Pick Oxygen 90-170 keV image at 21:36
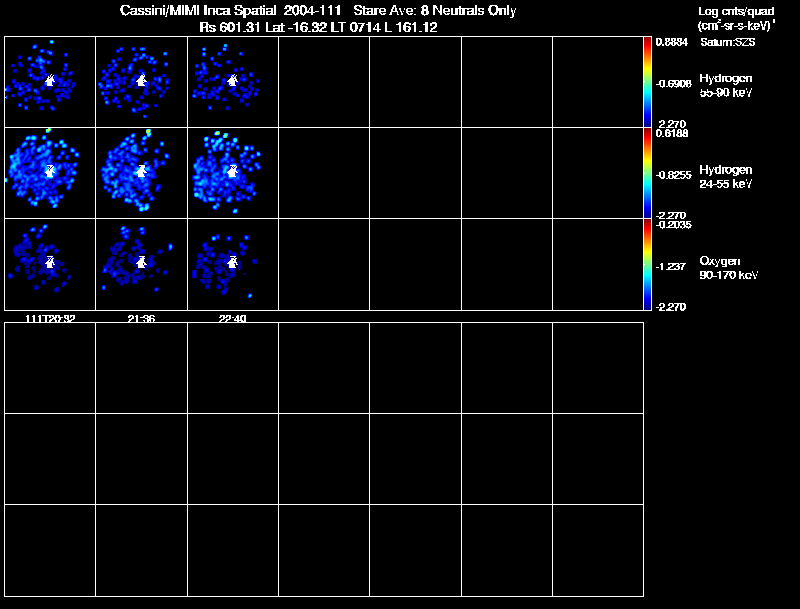This screenshot has width=800, height=609. 141,264
